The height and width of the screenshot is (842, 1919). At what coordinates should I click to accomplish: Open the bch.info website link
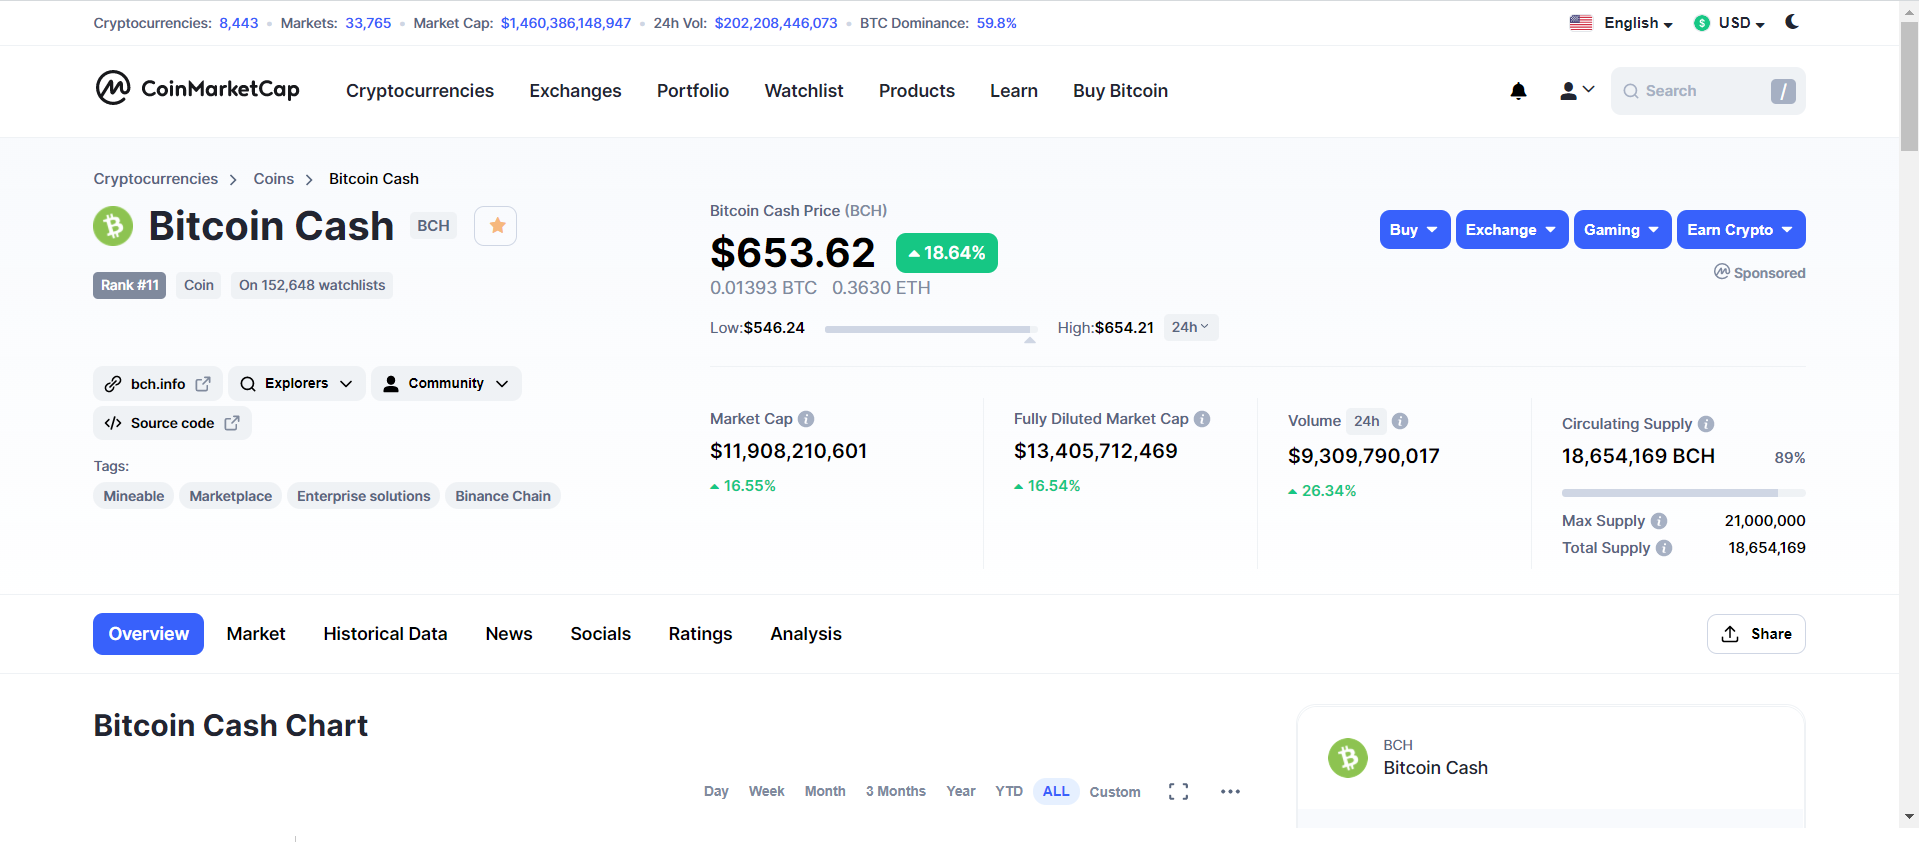158,384
